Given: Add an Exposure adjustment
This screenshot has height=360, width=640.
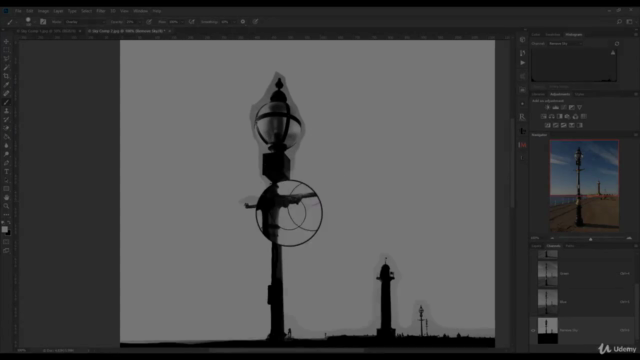Looking at the screenshot, I should point(571,107).
